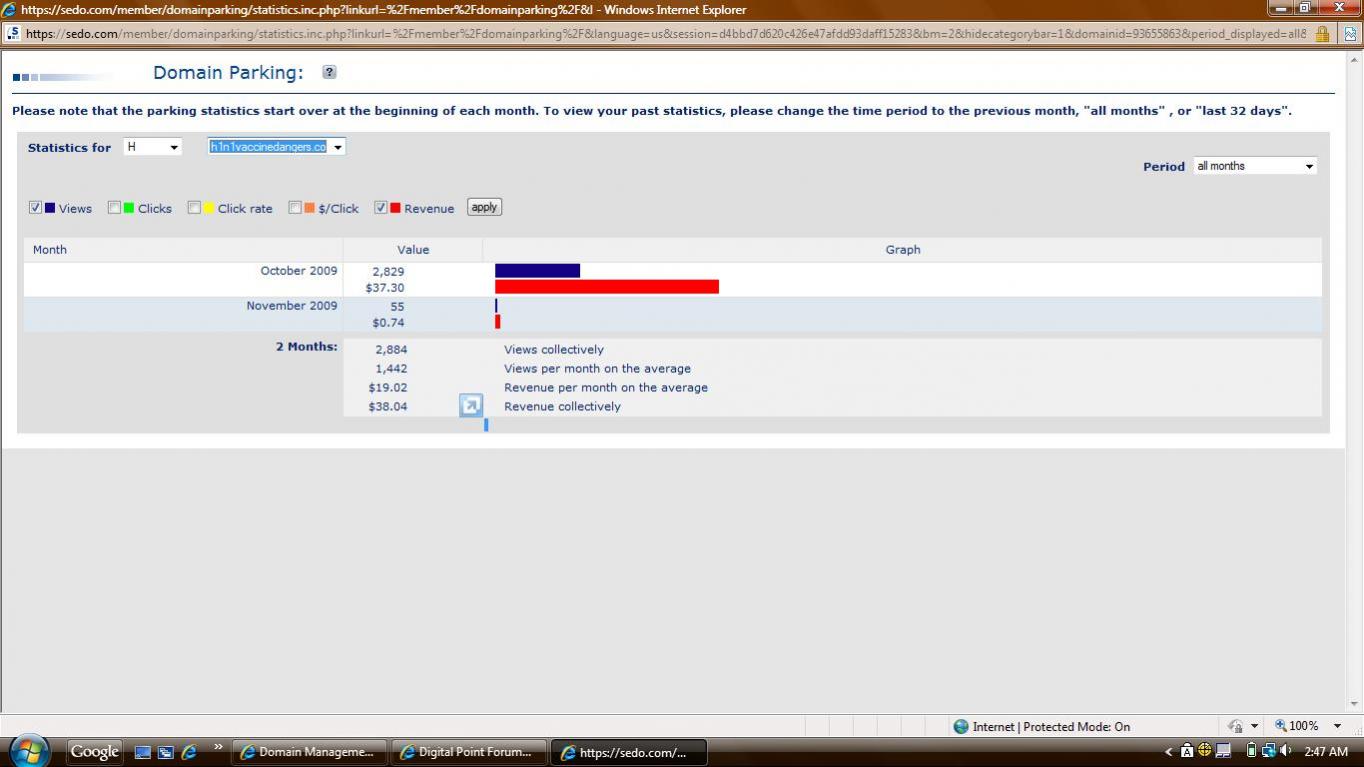
Task: Click the language bar 'A' tray icon
Action: click(1187, 751)
